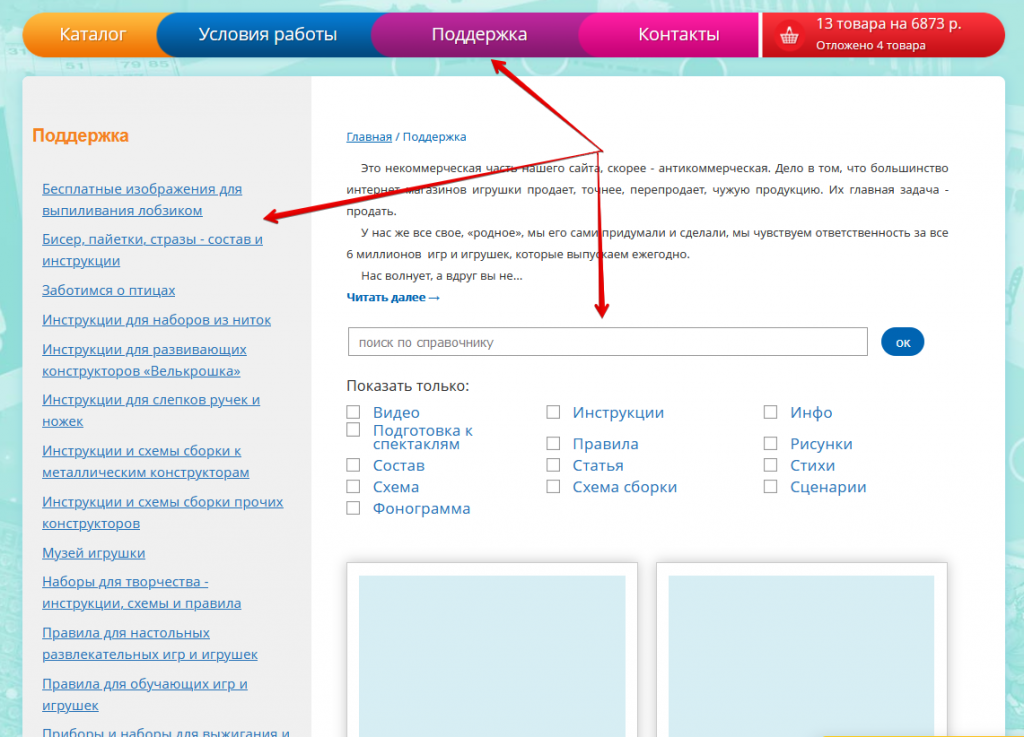Tick the Сценарии checkbox
Screen dimensions: 1024x737
click(771, 486)
